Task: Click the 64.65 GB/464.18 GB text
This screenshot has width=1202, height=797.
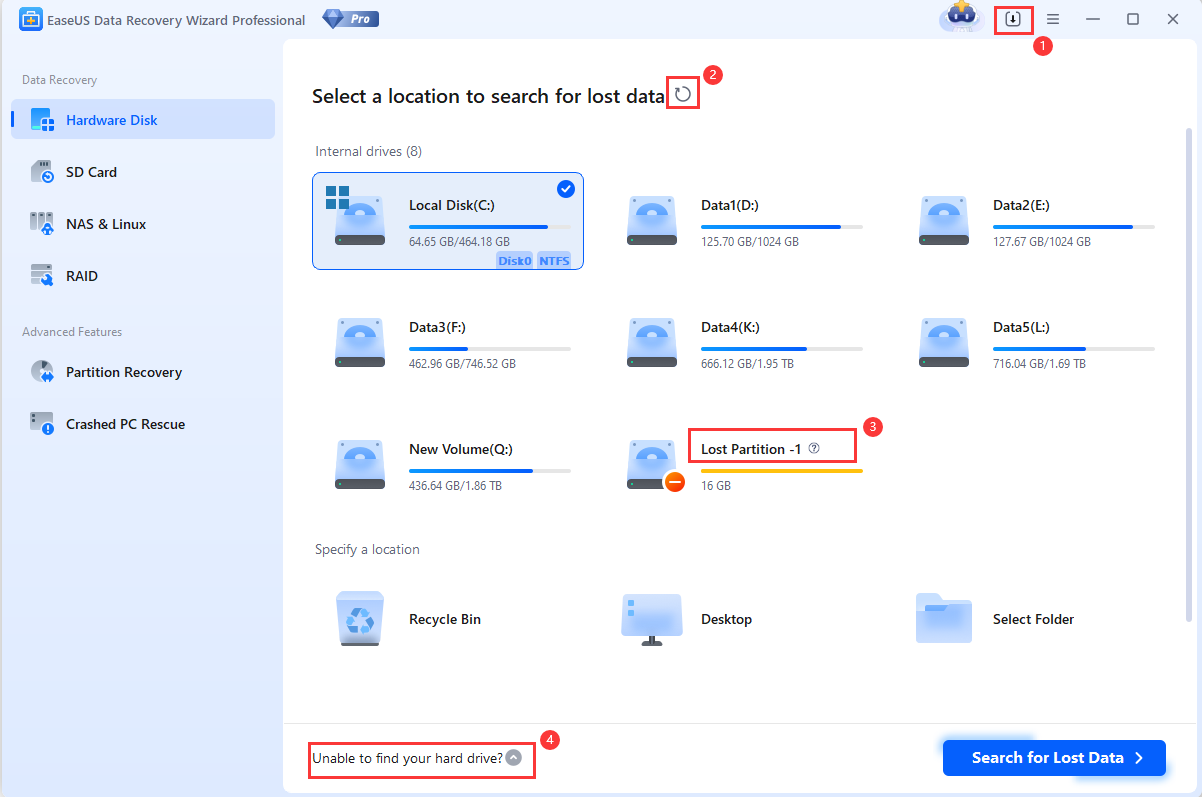Action: point(459,242)
